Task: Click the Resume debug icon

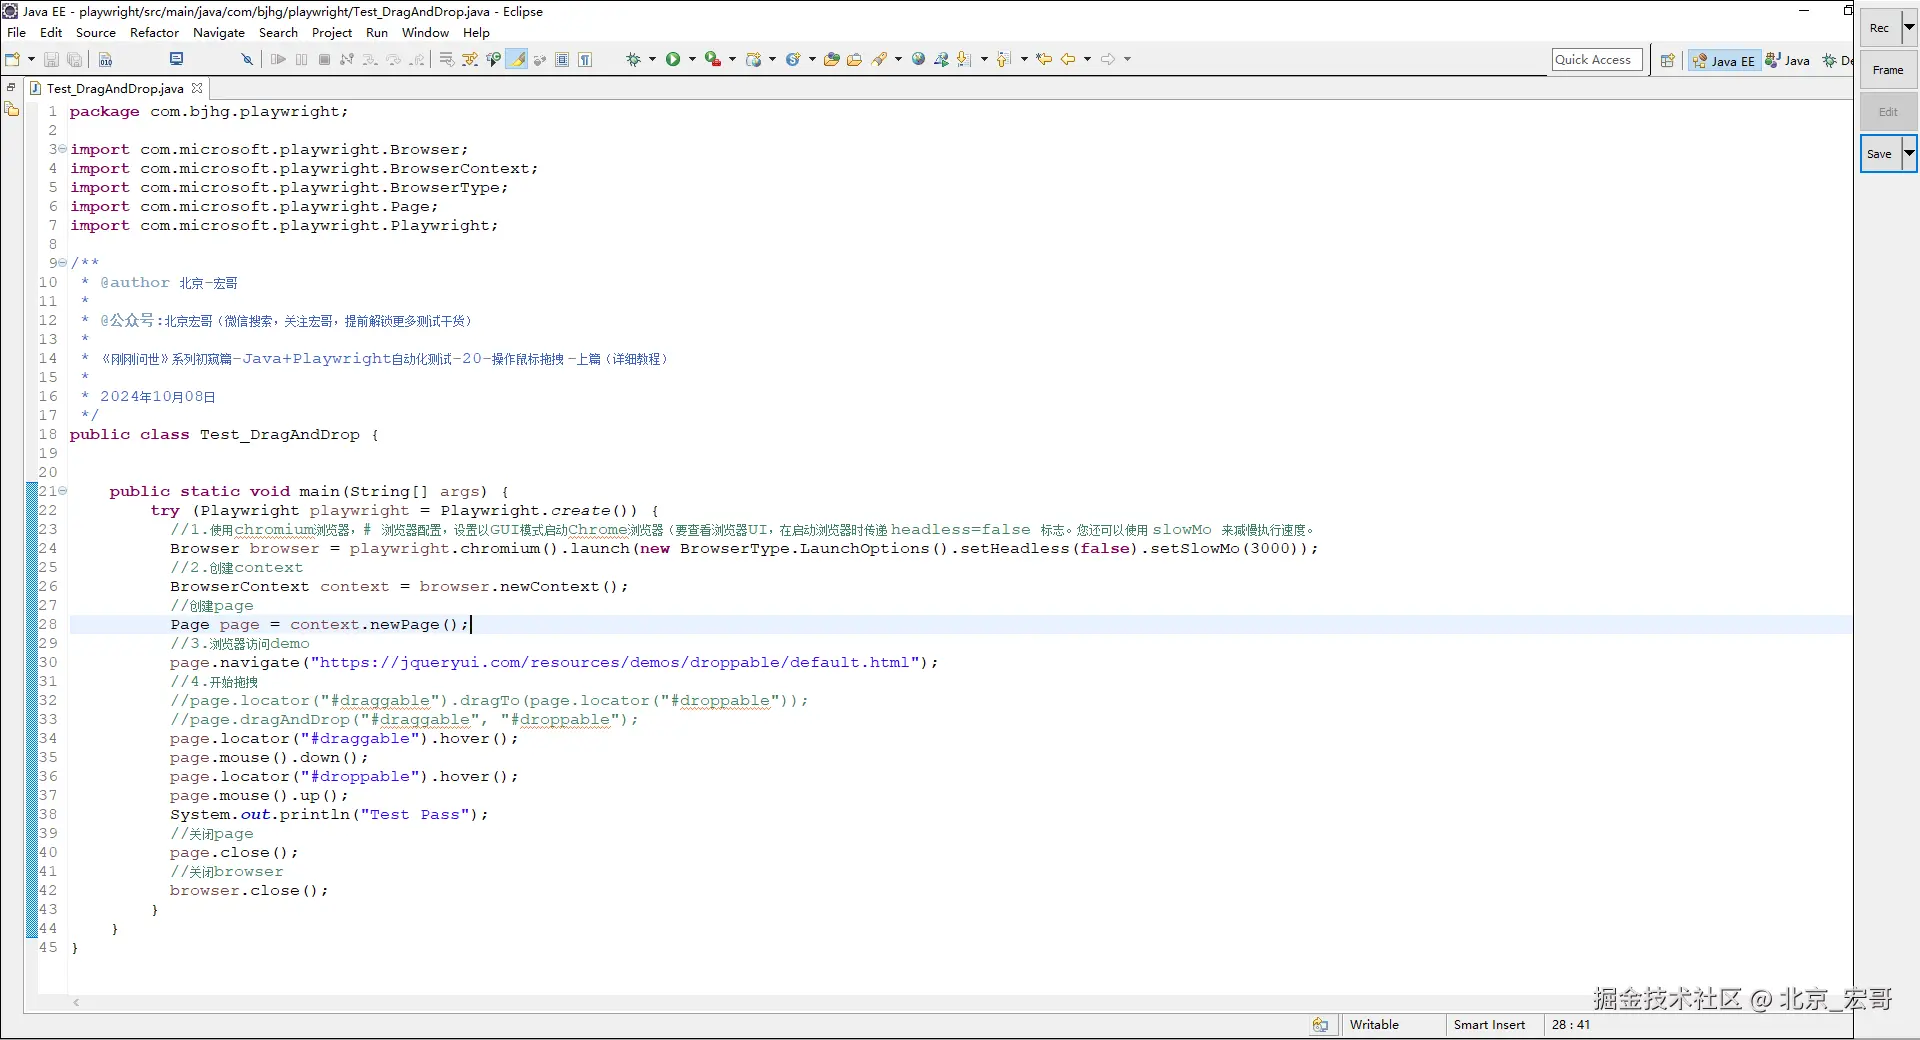Action: 278,60
